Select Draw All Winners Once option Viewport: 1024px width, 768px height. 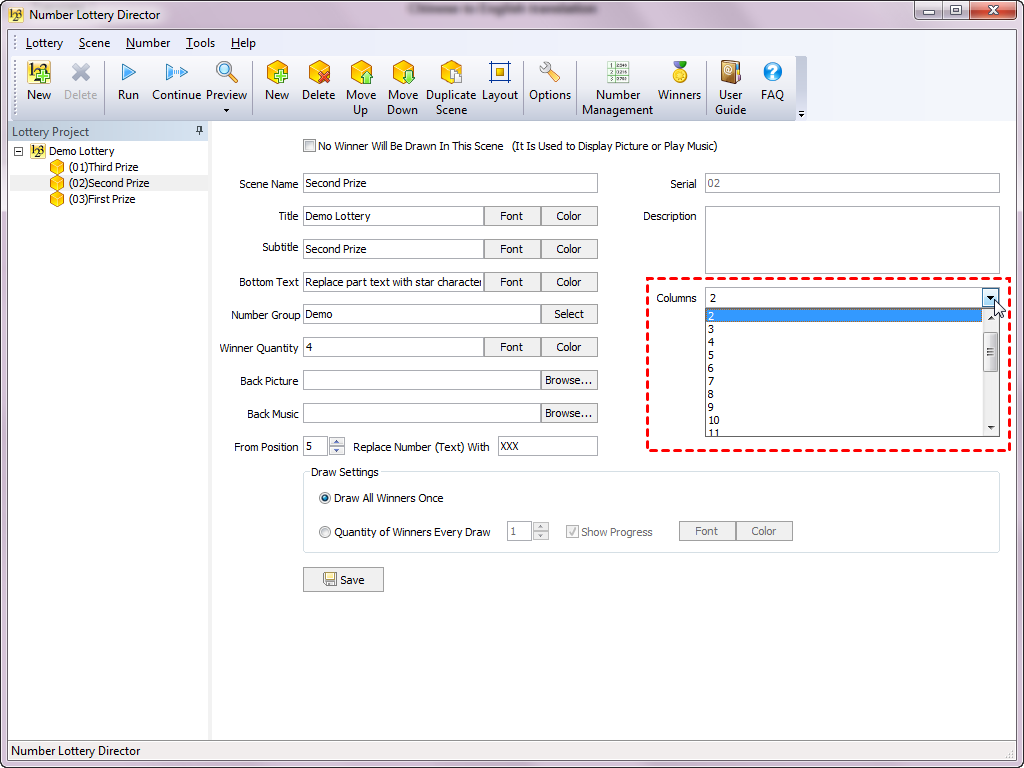coord(325,498)
